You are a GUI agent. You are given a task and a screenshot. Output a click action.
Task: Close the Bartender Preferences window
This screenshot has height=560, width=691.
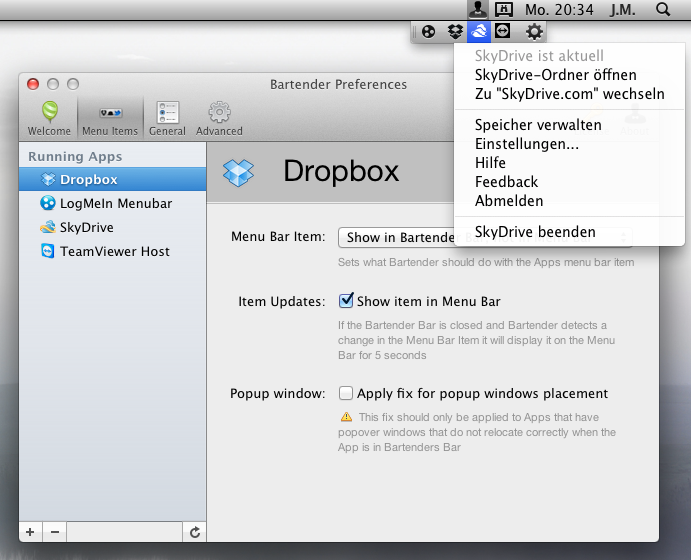pos(33,84)
